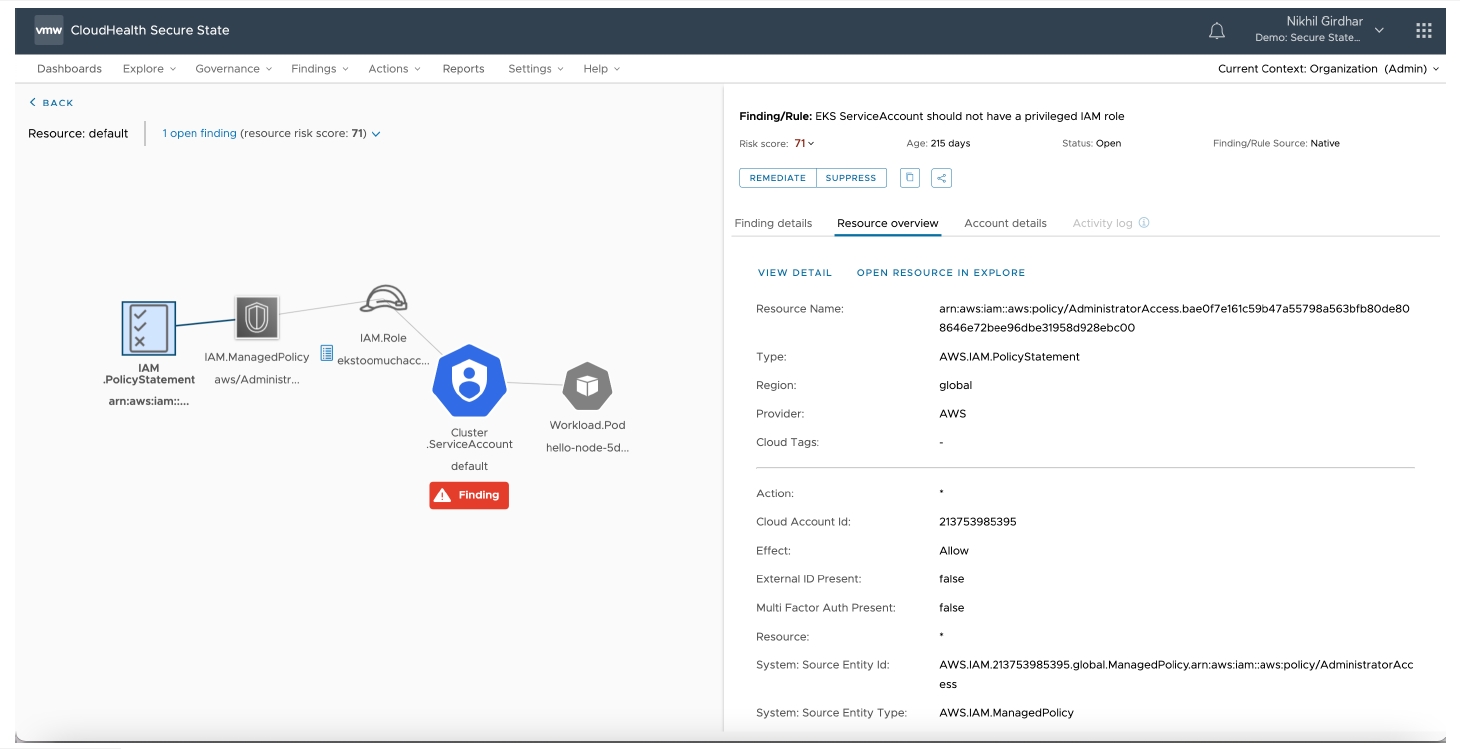Viewport: 1460px width, 749px height.
Task: Open the Governance menu dropdown
Action: click(234, 69)
